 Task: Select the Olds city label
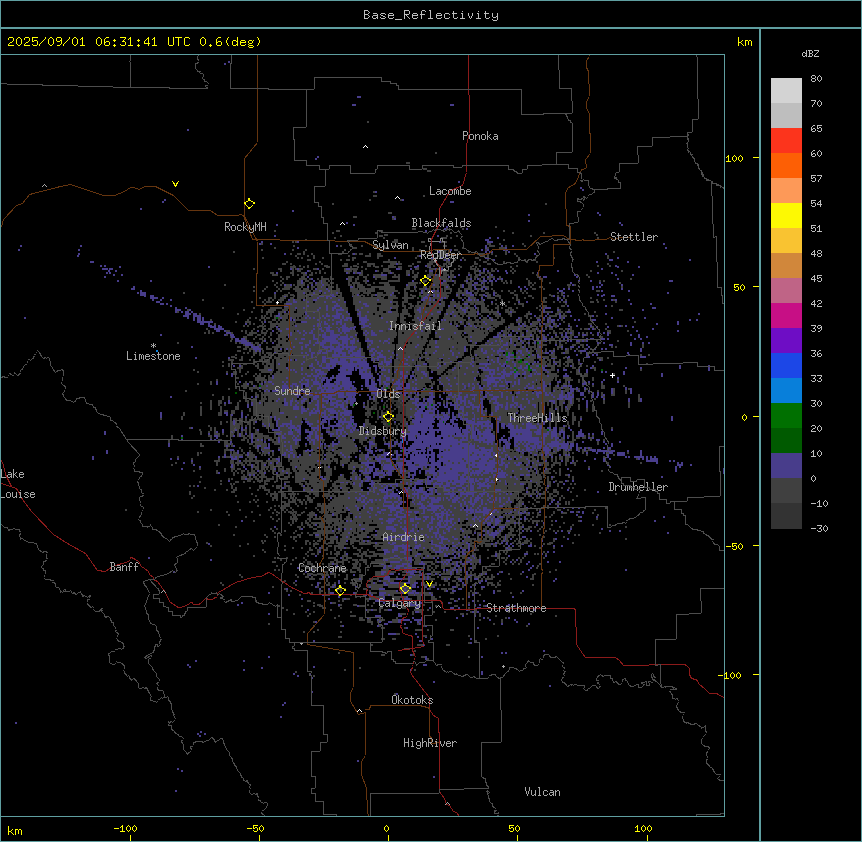point(388,394)
